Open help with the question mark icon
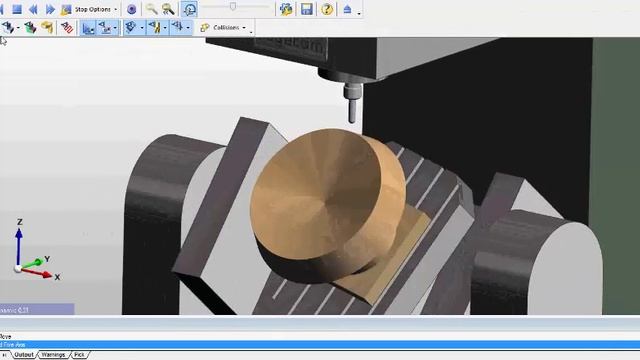 pyautogui.click(x=327, y=9)
